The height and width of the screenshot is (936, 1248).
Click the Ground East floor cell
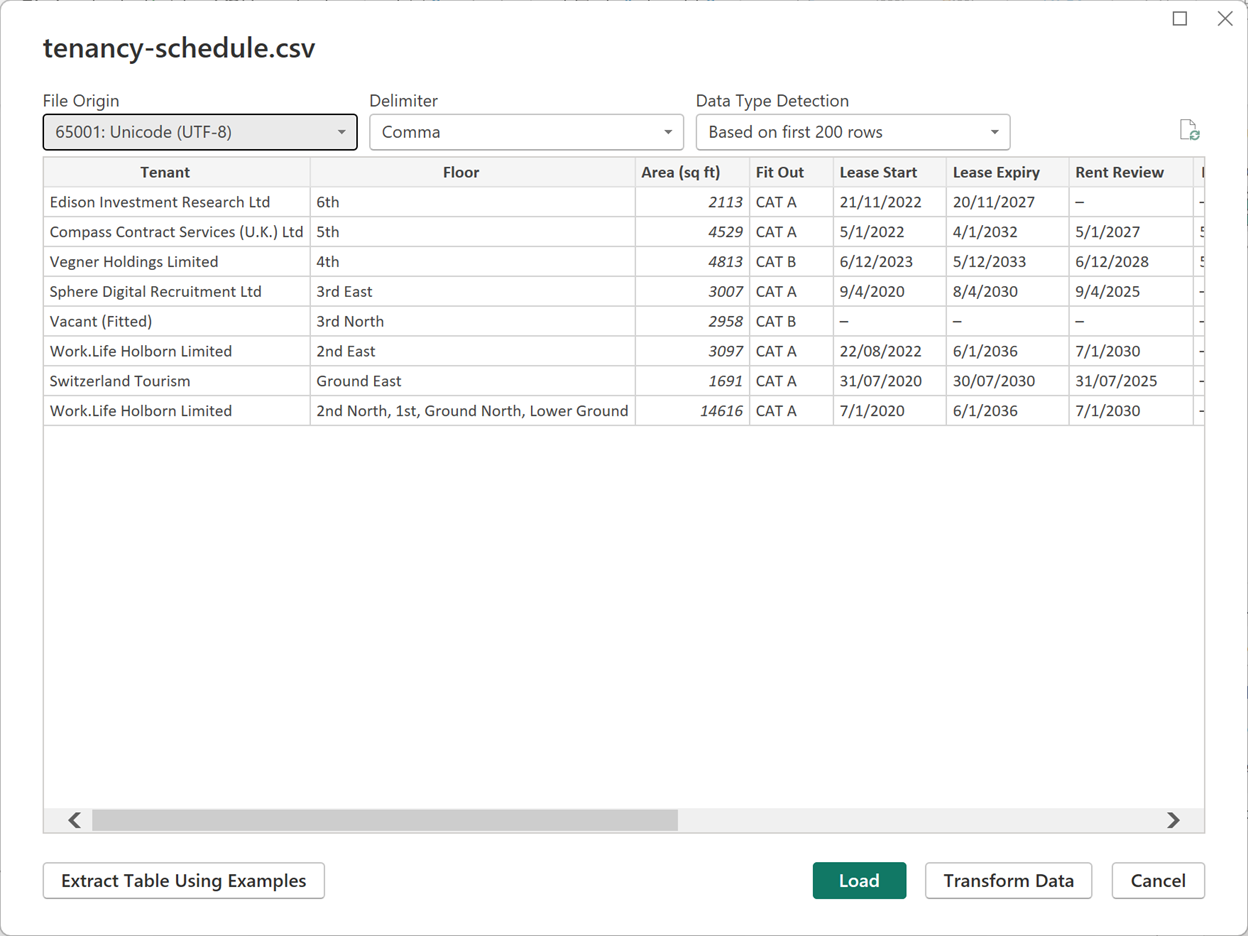click(x=473, y=381)
